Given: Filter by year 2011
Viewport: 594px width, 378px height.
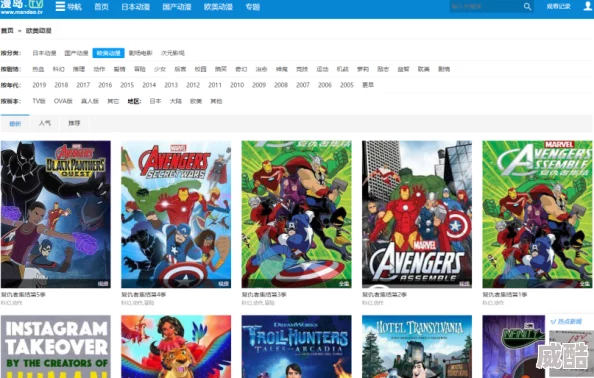Looking at the screenshot, I should point(215,85).
